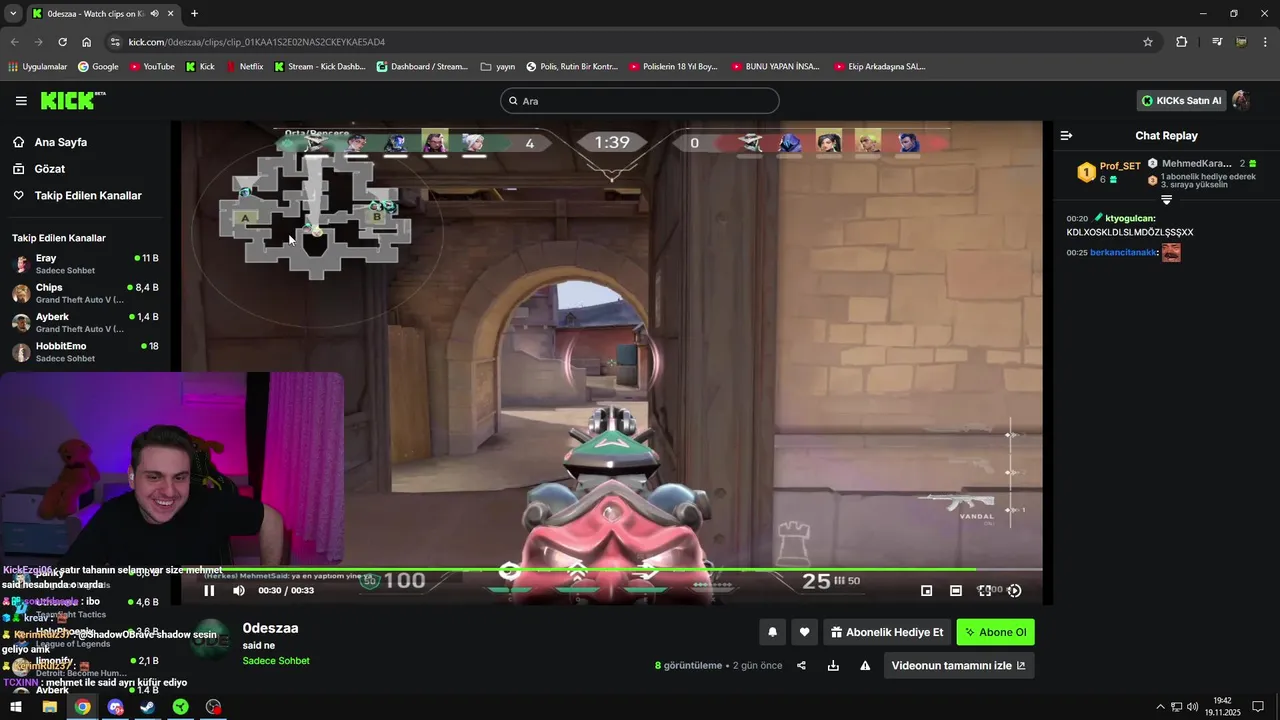Open the Kick hamburger sidebar menu
This screenshot has width=1280, height=720.
click(21, 101)
